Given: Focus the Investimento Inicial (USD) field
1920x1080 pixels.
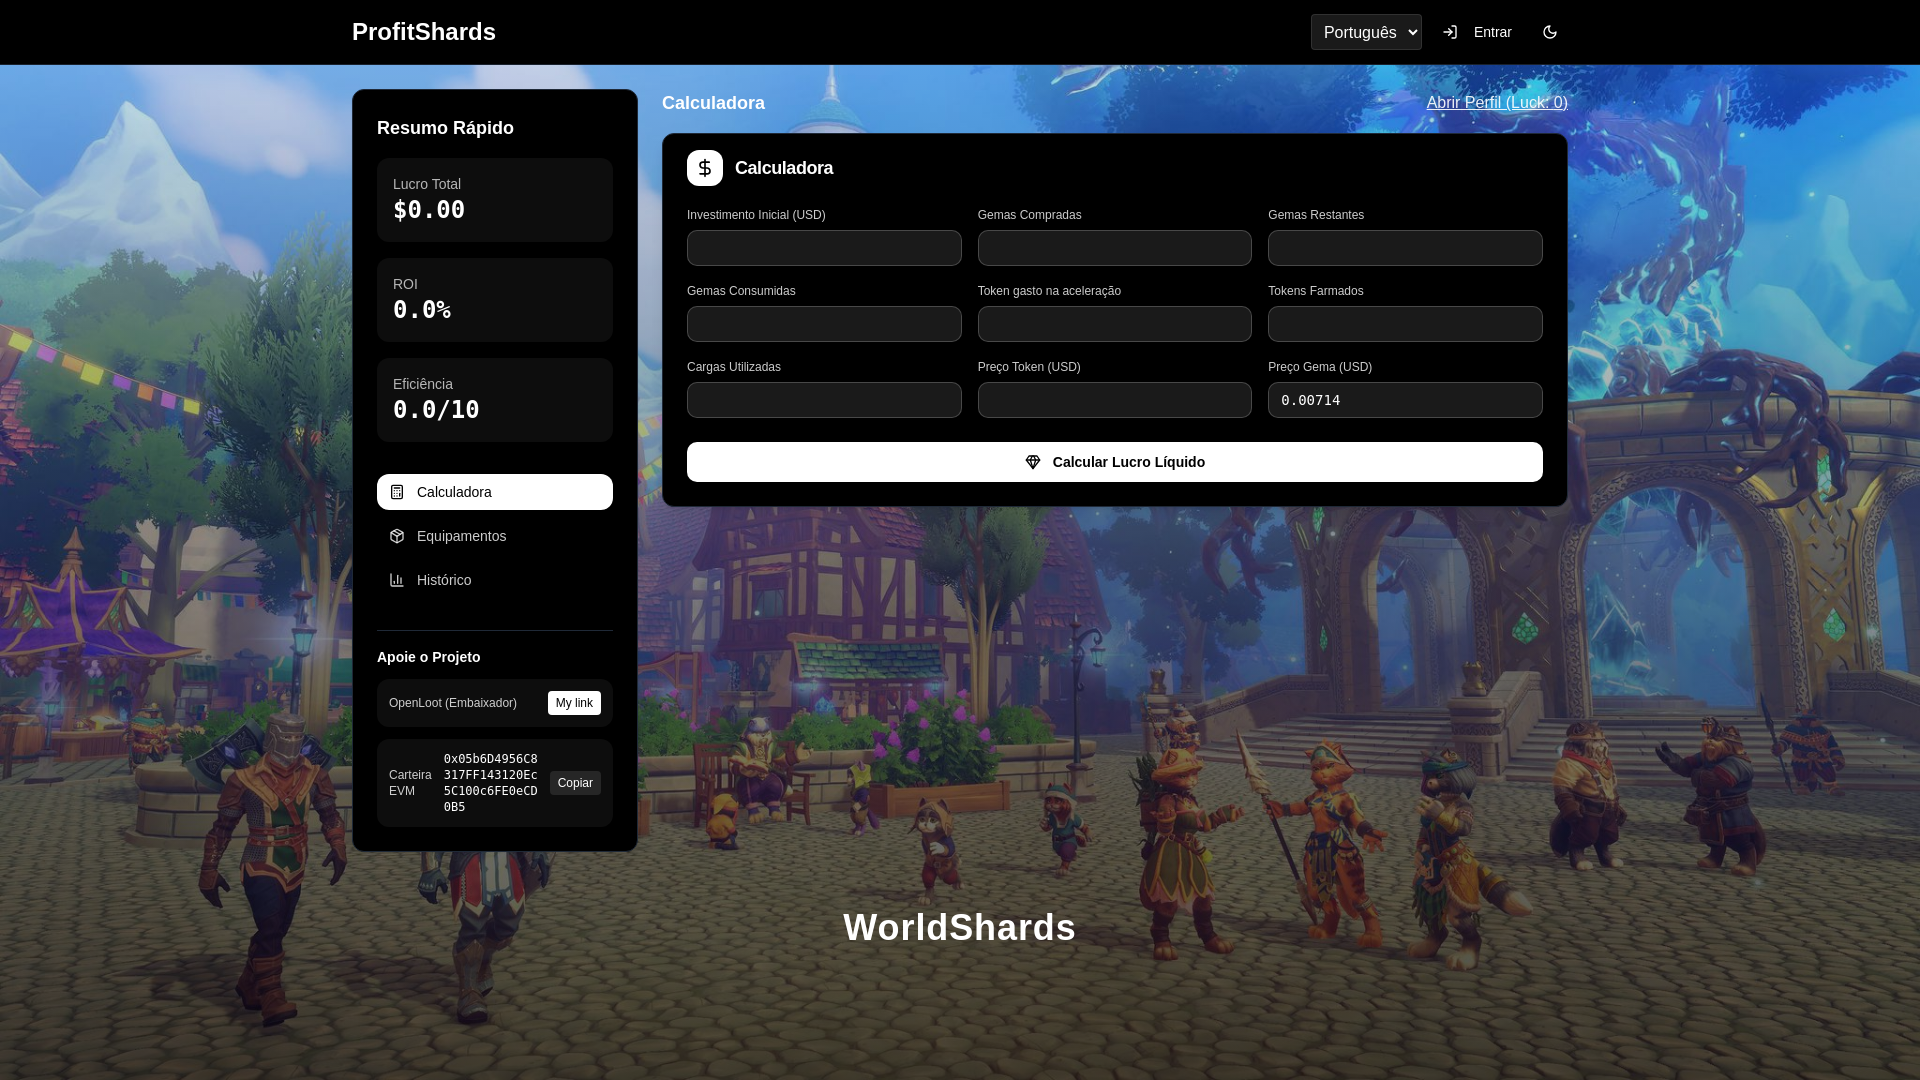Looking at the screenshot, I should click(x=824, y=248).
